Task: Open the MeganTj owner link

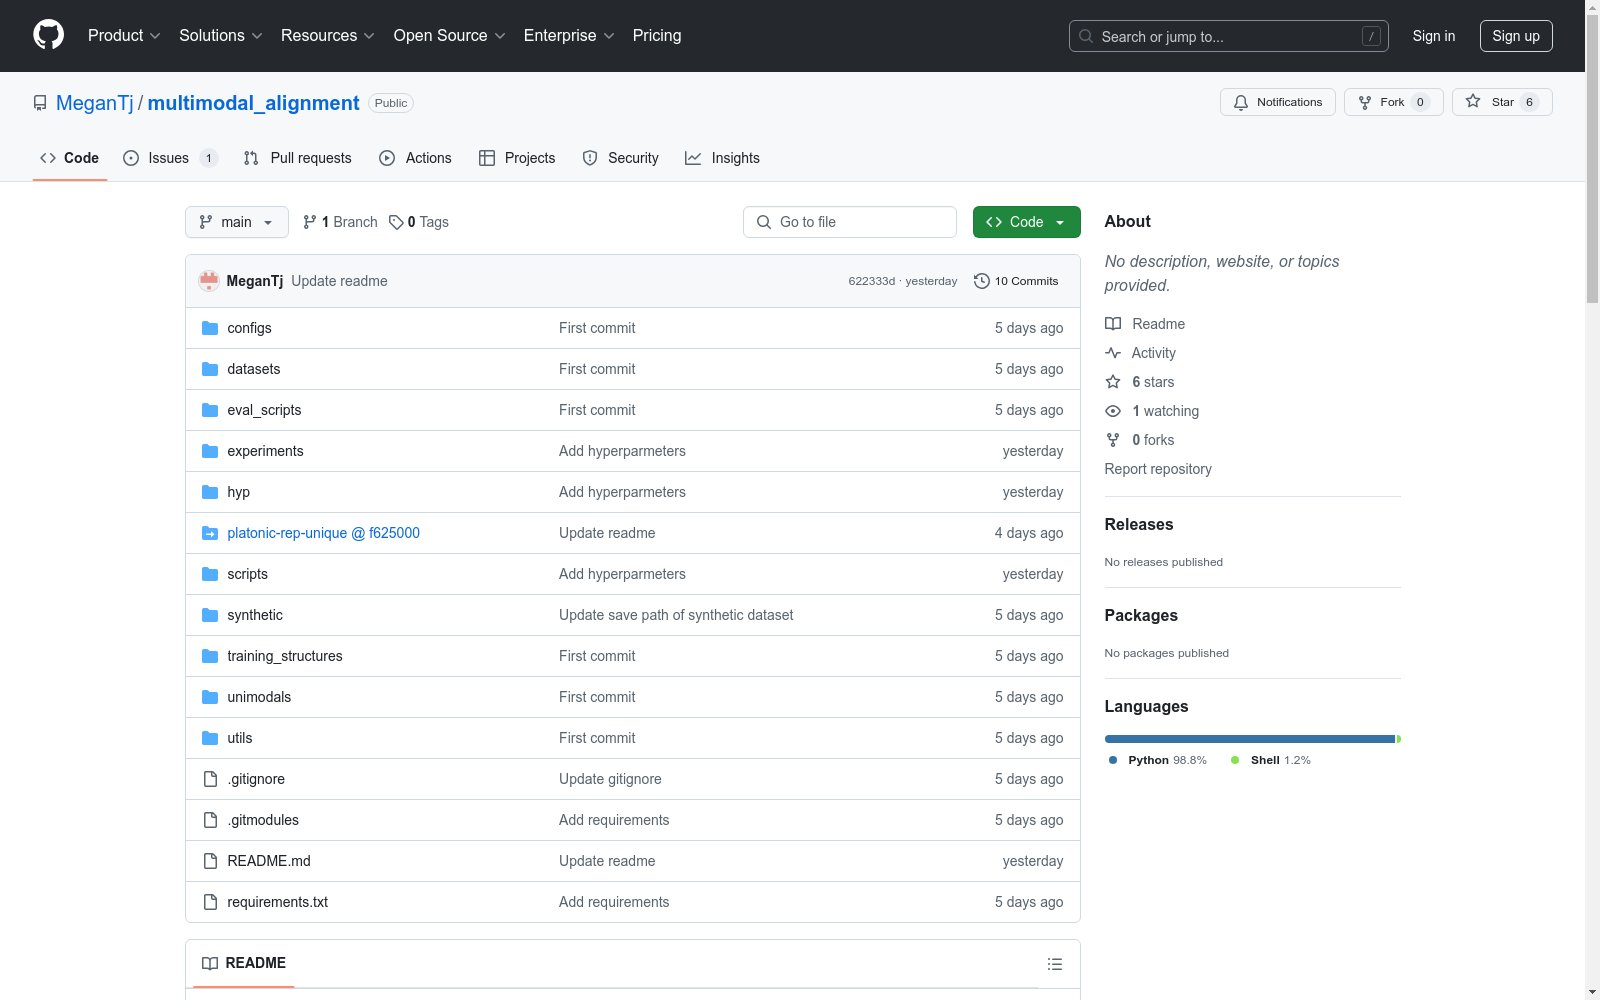Action: coord(95,103)
